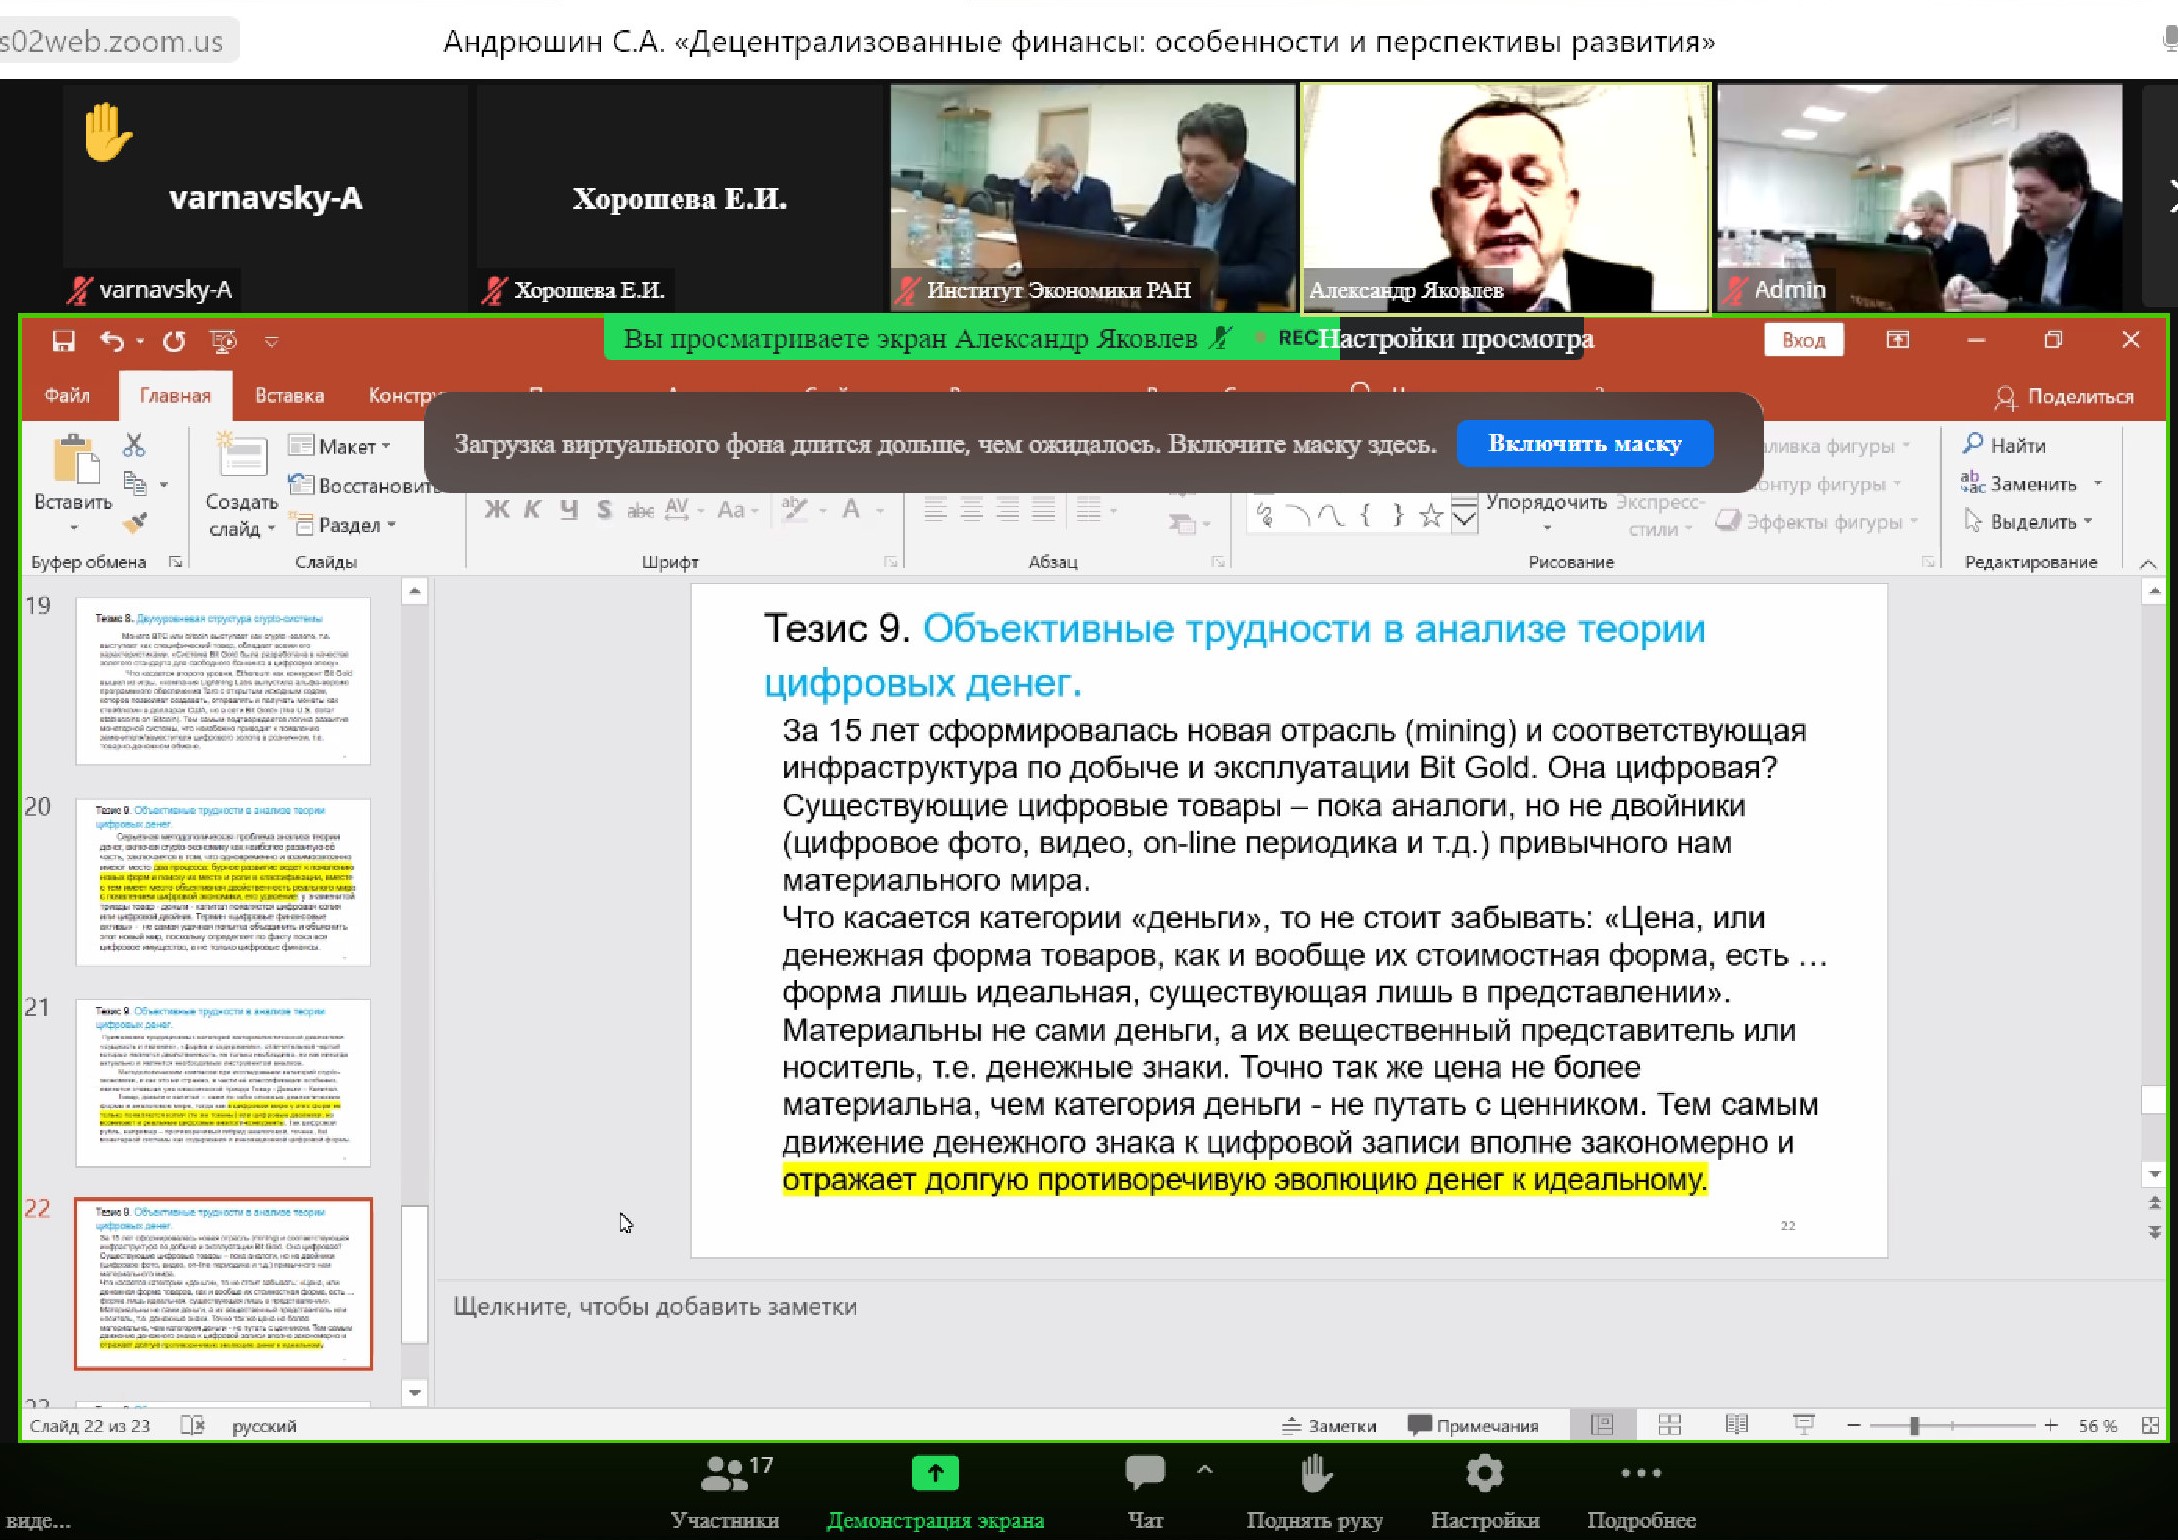Click Примечания comments in status bar
The height and width of the screenshot is (1540, 2178).
click(x=1473, y=1426)
